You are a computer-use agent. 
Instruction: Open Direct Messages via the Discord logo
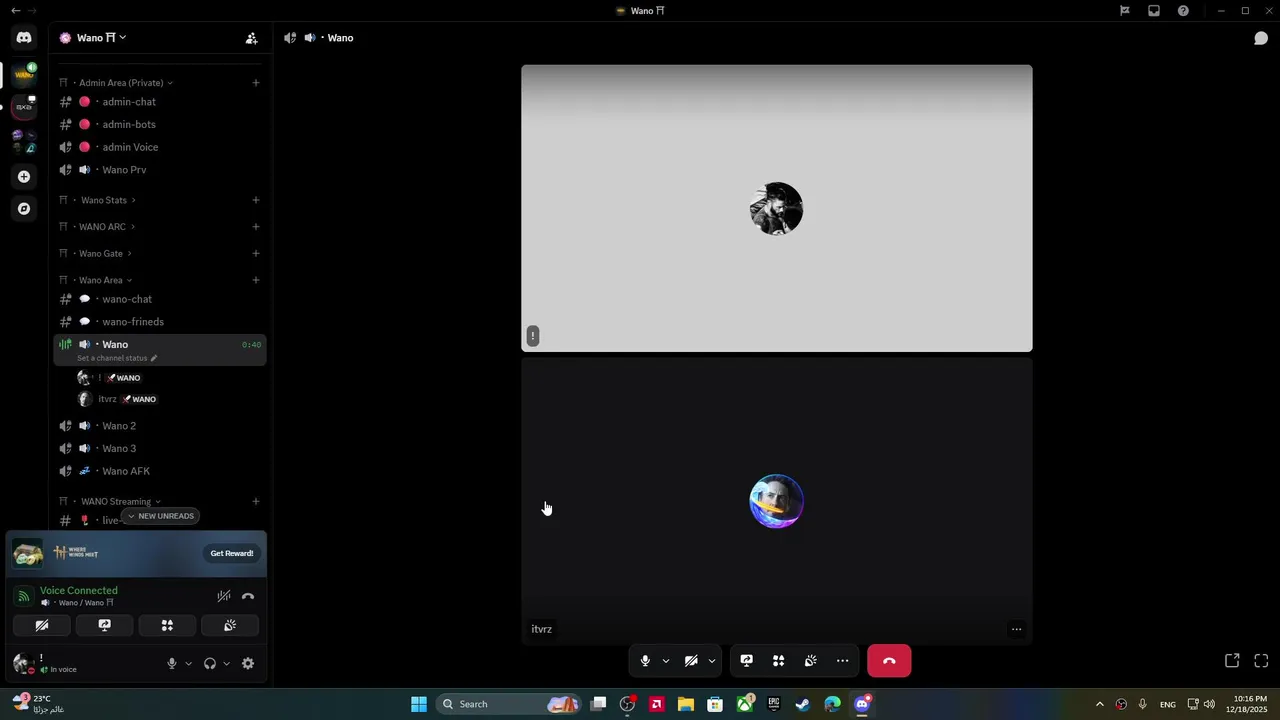click(24, 38)
